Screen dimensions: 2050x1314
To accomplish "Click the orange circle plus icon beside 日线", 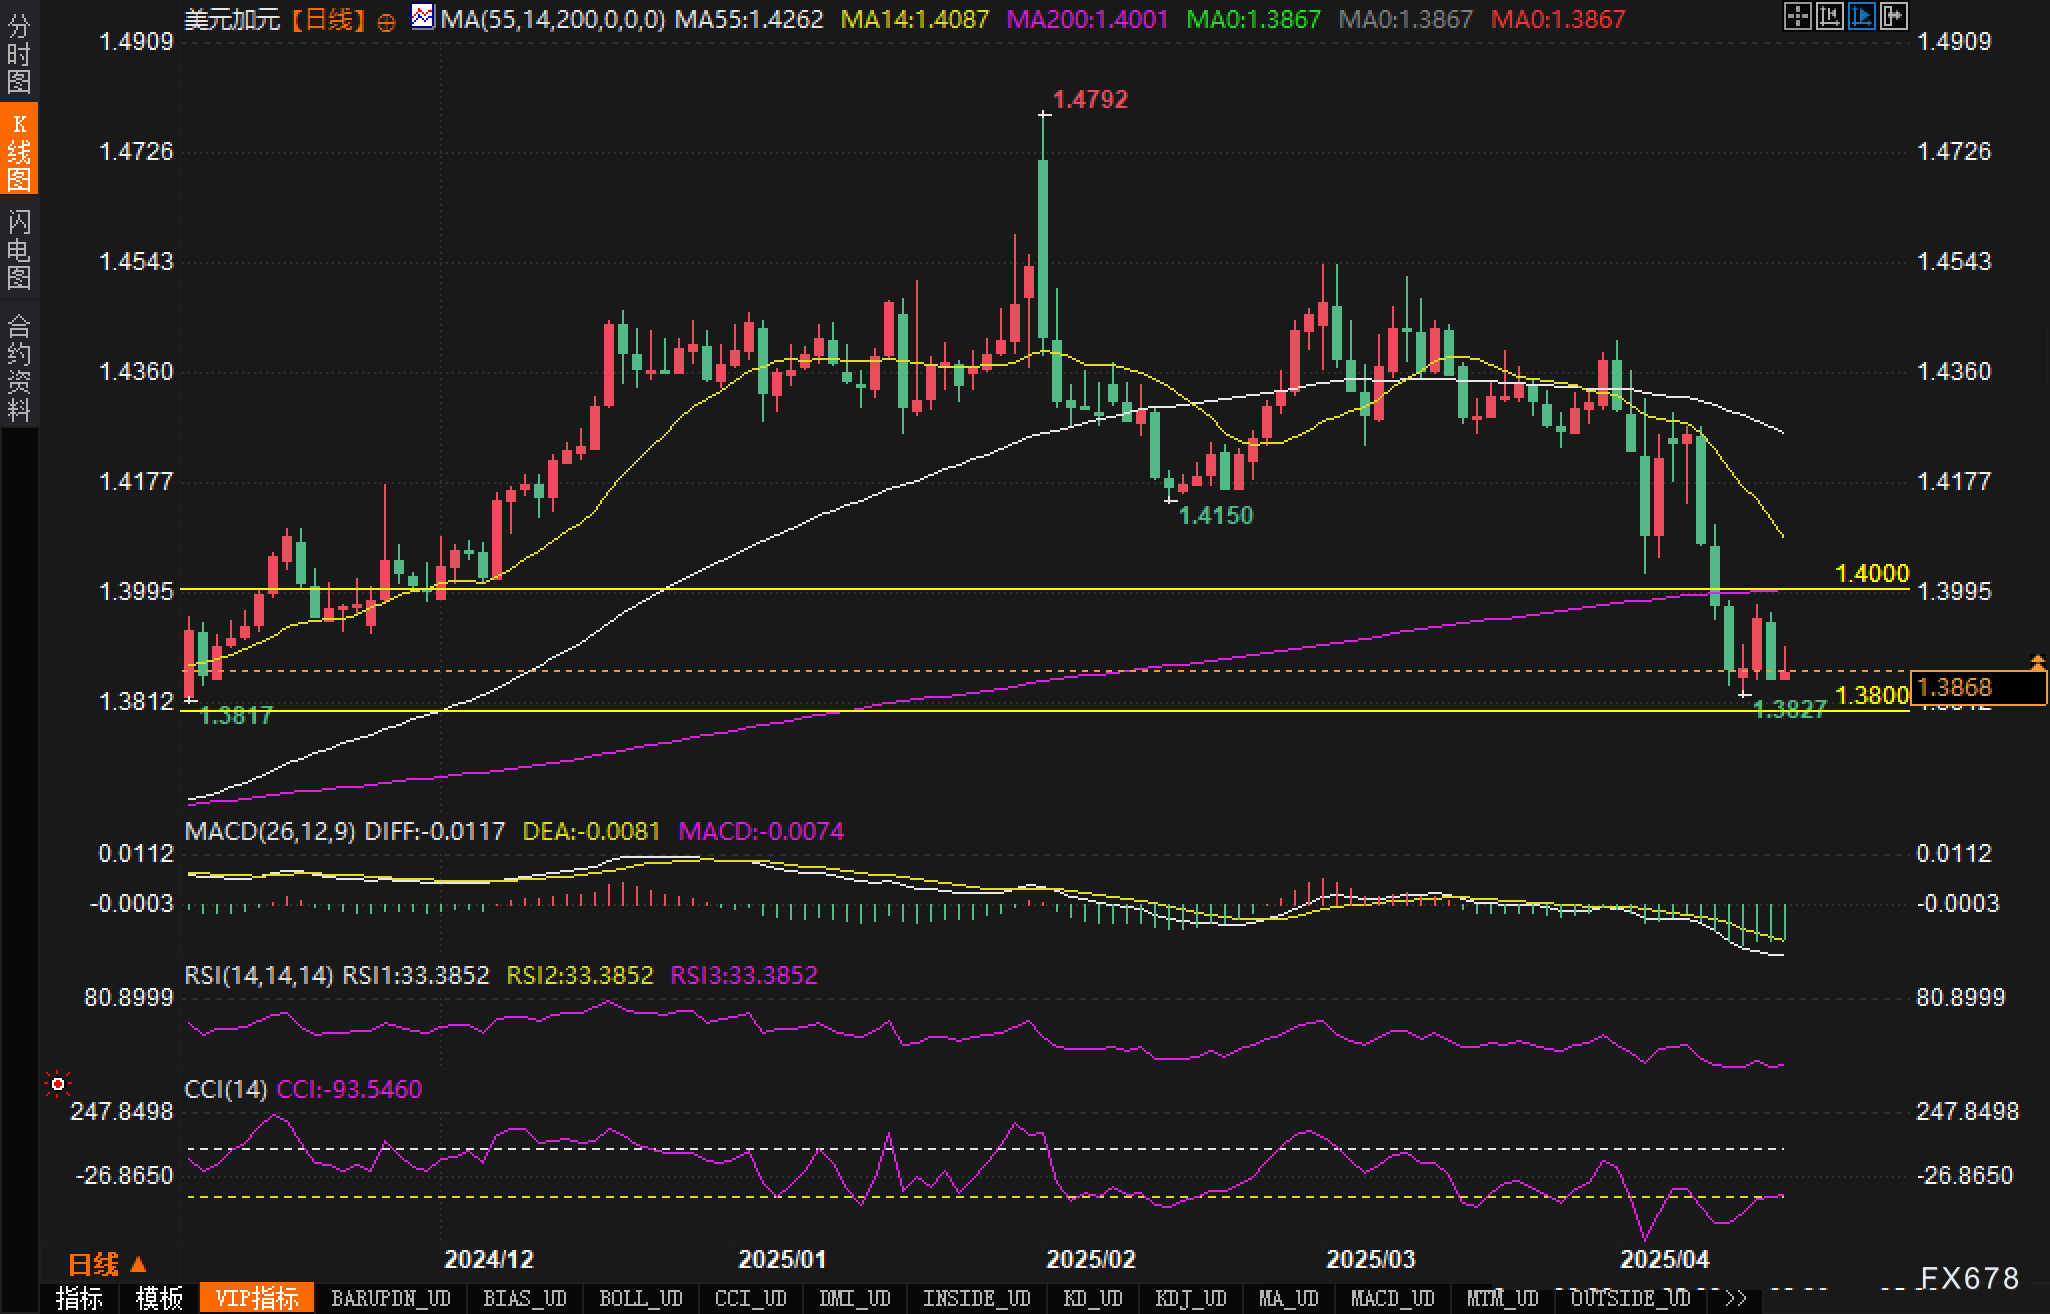I will tap(387, 22).
